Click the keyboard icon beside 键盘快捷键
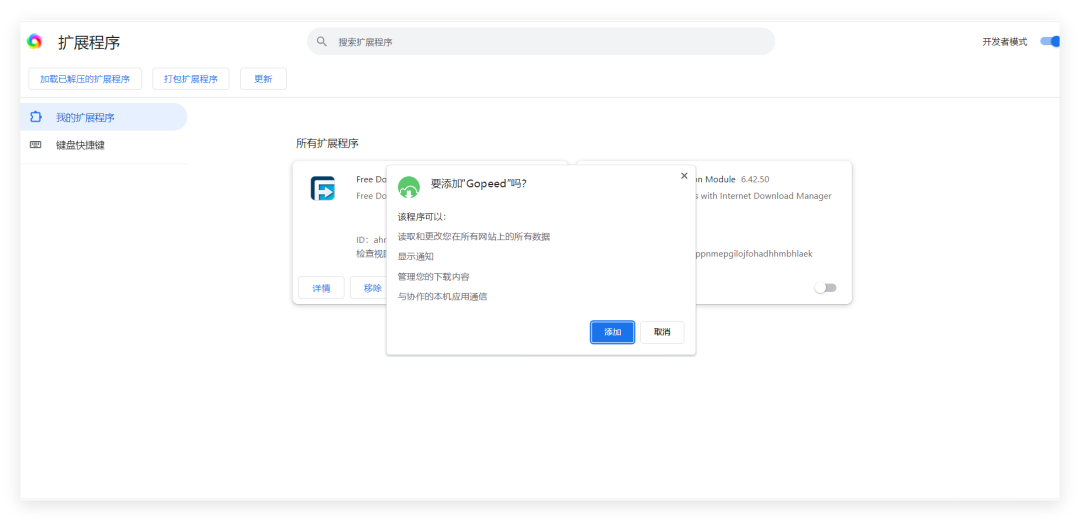Screen dimensions: 1080x521 click(x=36, y=145)
